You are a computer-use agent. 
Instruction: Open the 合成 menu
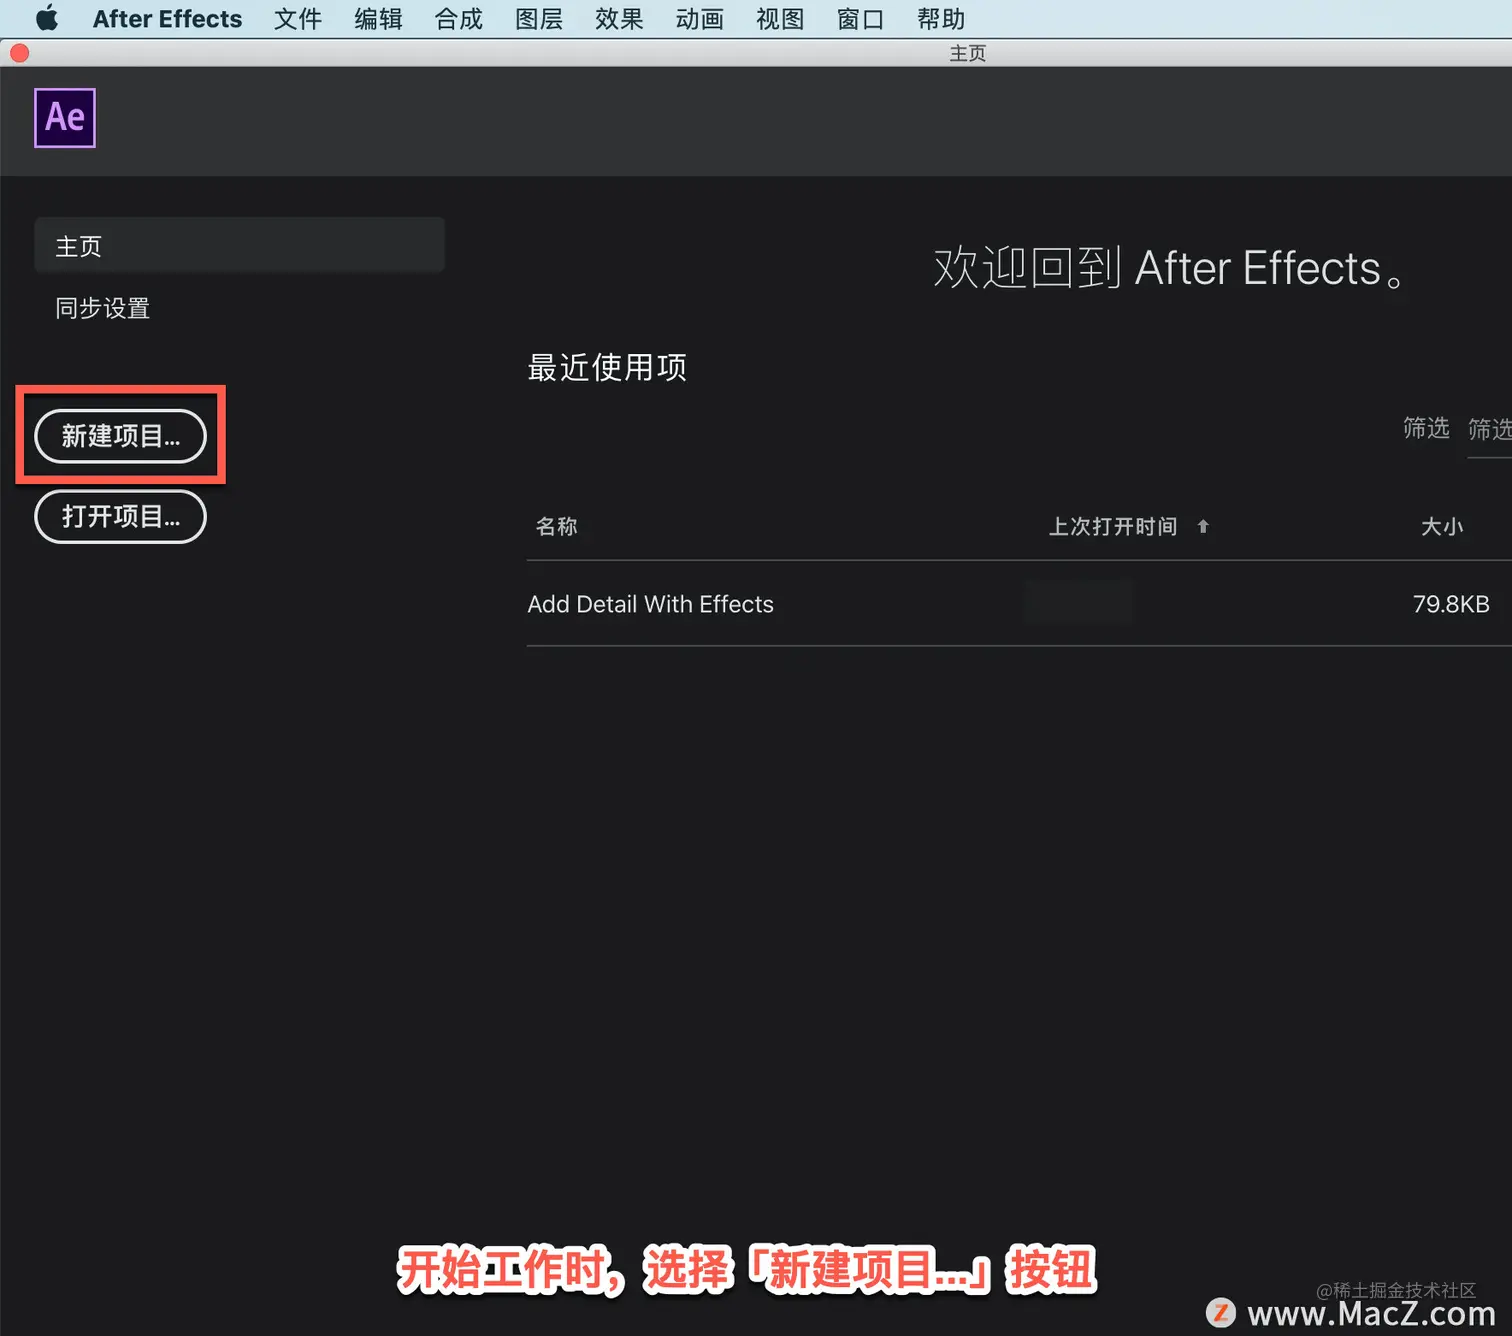click(x=458, y=18)
